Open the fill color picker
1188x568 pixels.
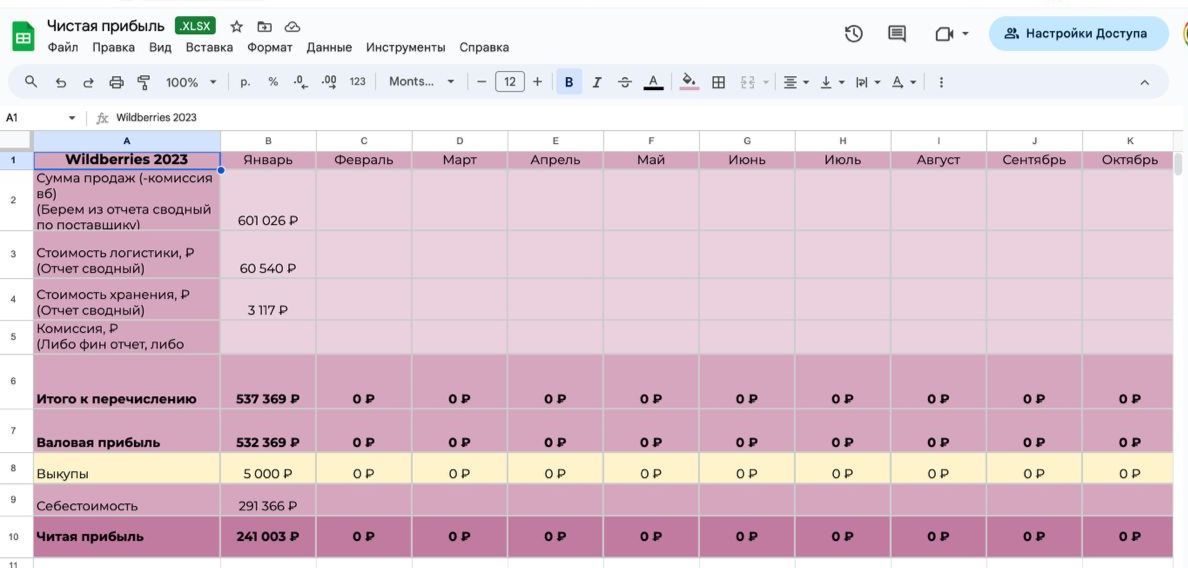tap(689, 82)
